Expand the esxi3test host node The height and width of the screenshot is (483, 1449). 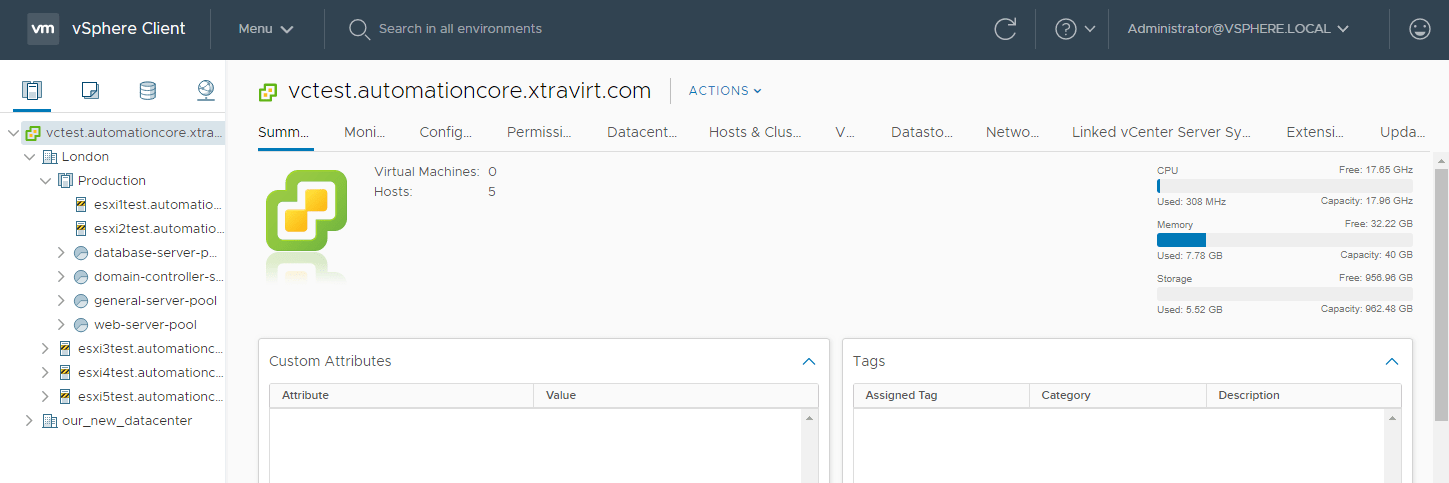[45, 349]
